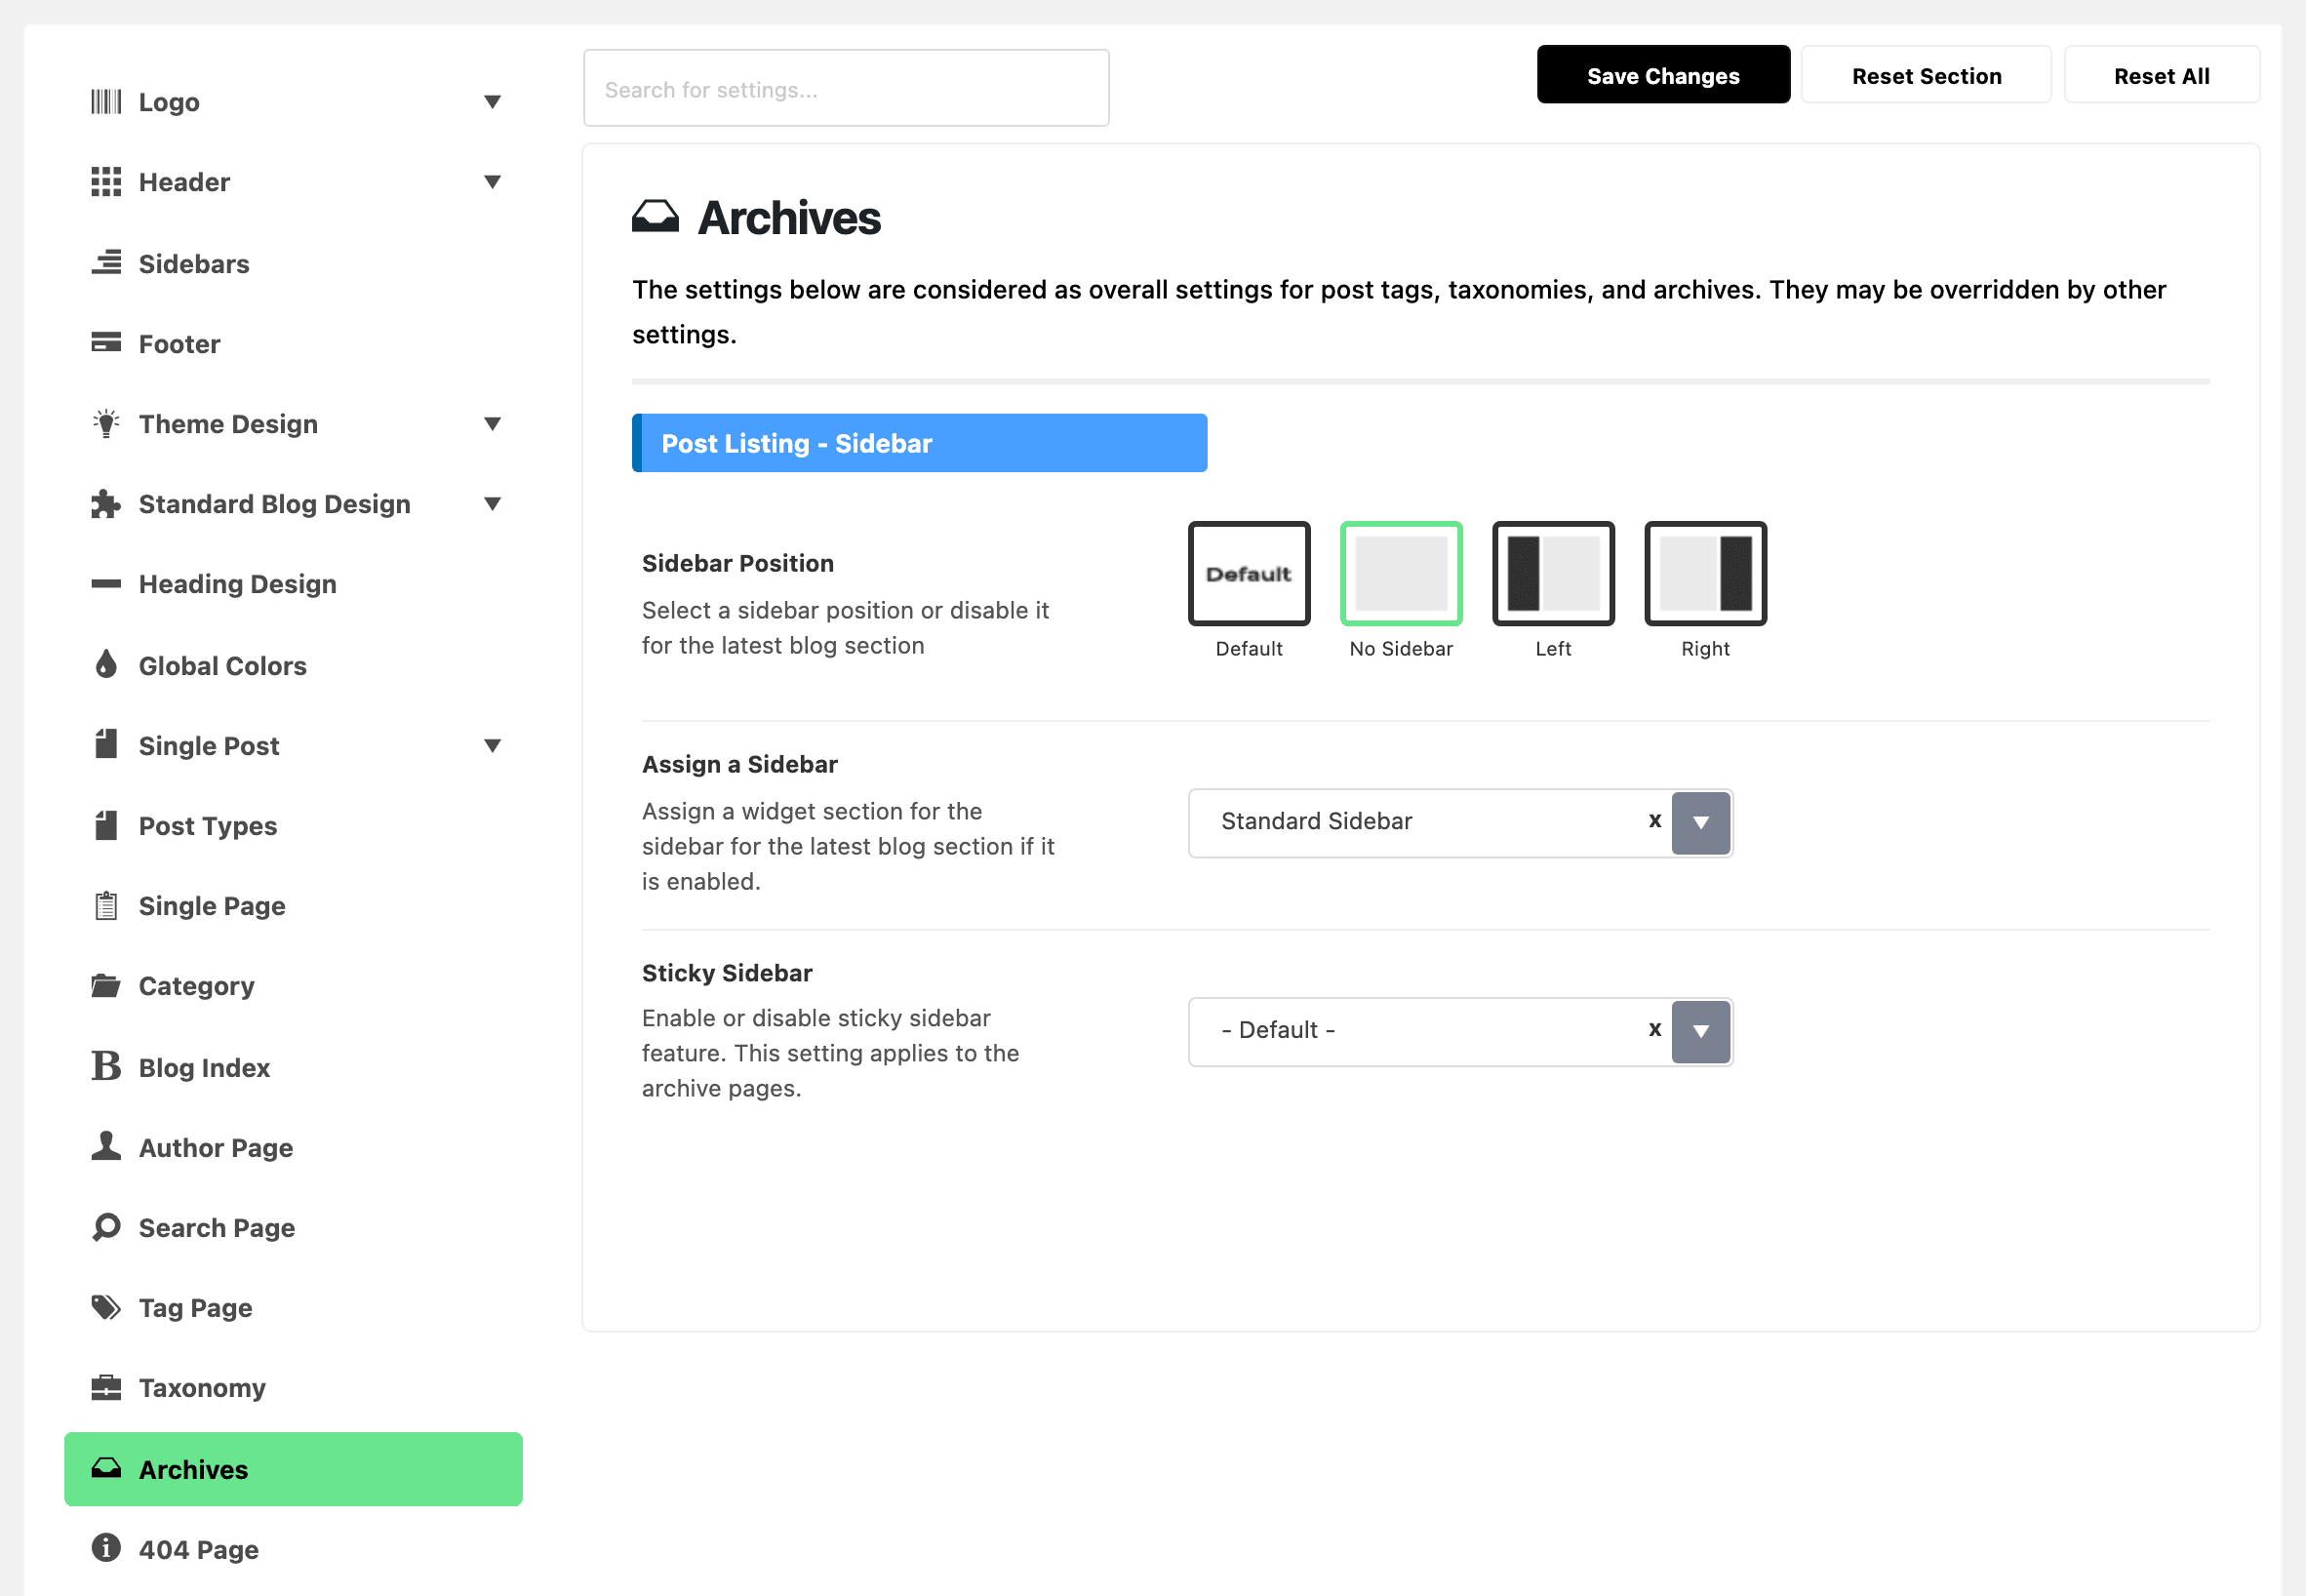
Task: Expand the Standard Blog Design arrow
Action: (492, 504)
